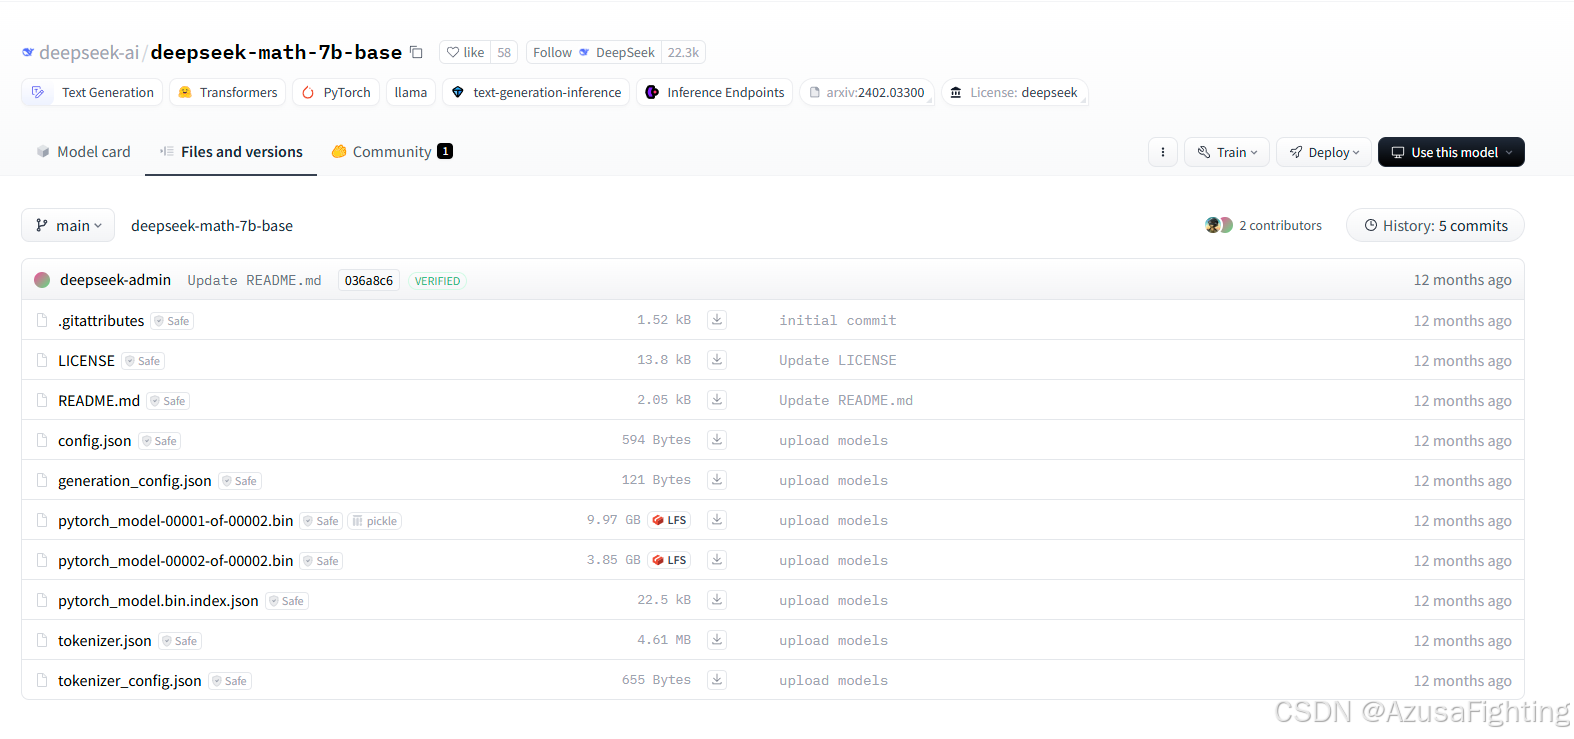The image size is (1574, 739).
Task: Click the Safe badge next to config.json
Action: click(160, 441)
